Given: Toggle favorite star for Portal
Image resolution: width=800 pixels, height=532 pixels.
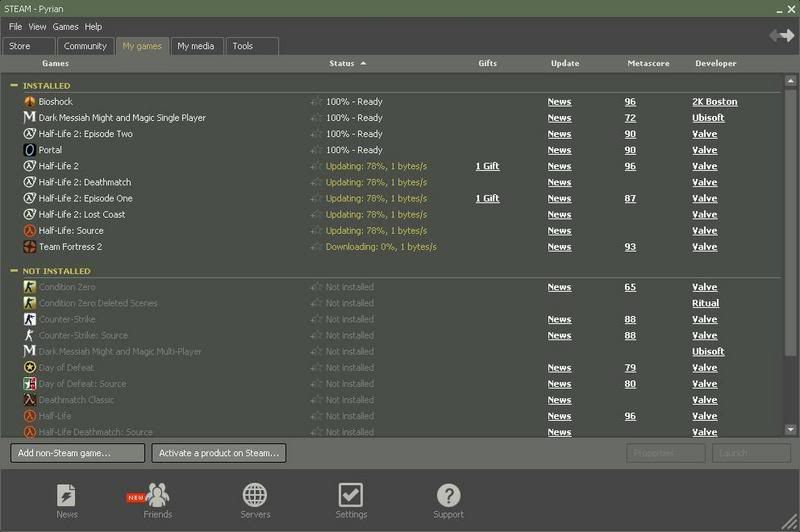Looking at the screenshot, I should 316,150.
